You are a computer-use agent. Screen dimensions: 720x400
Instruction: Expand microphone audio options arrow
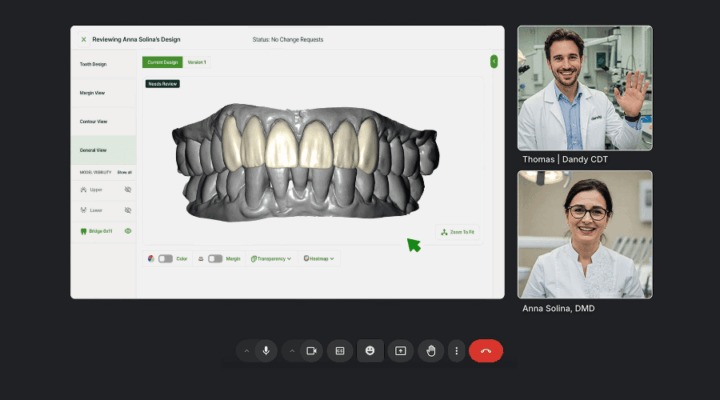pyautogui.click(x=246, y=351)
